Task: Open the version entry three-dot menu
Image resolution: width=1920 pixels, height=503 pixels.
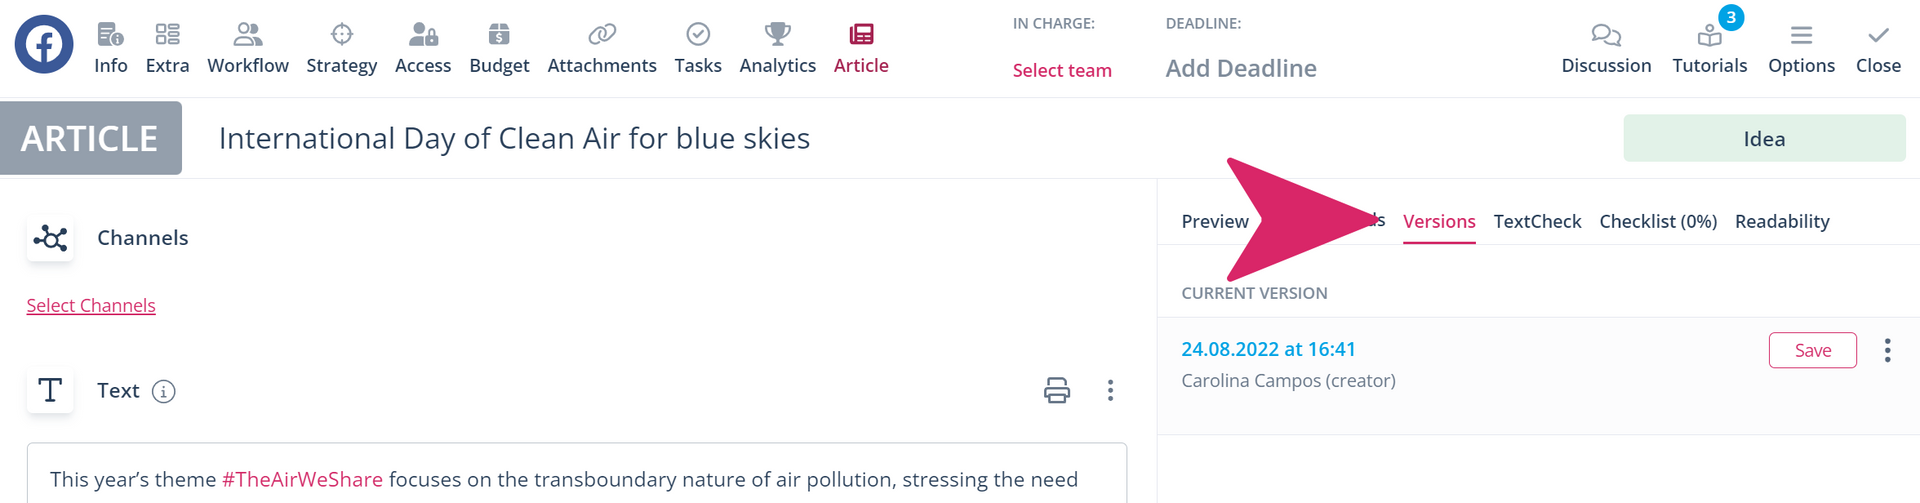Action: tap(1887, 350)
